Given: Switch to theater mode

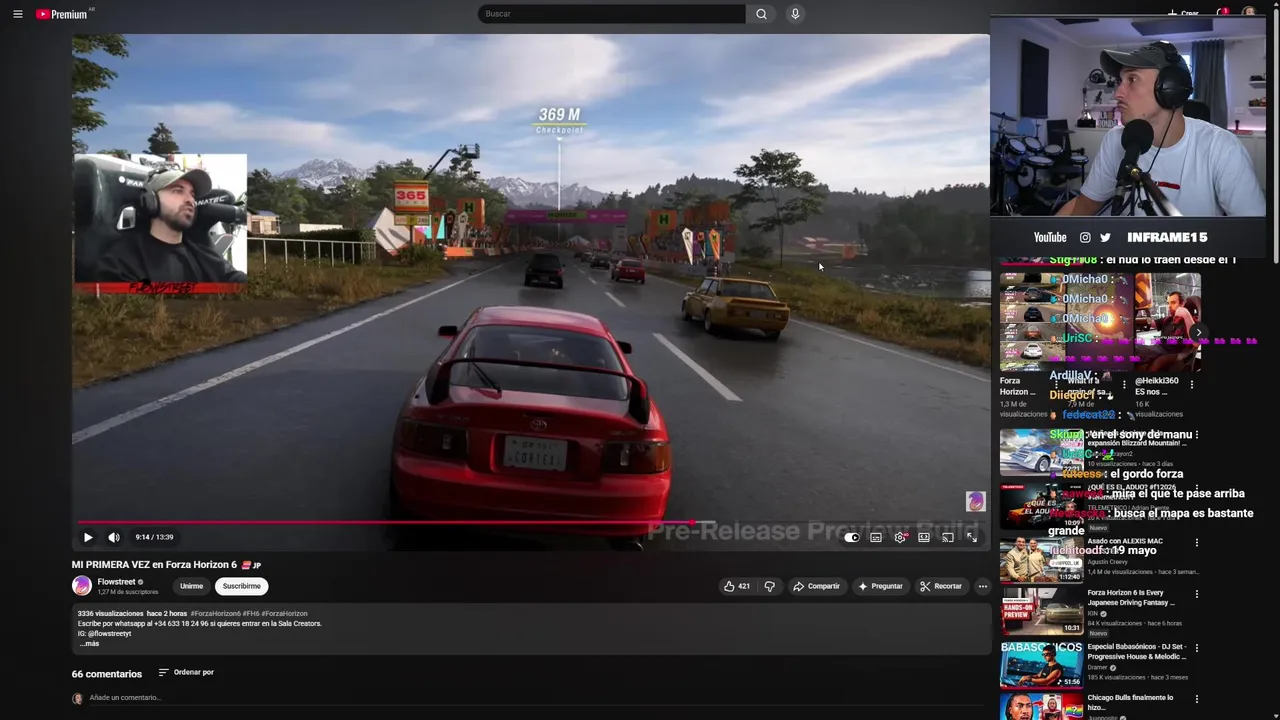Looking at the screenshot, I should pyautogui.click(x=924, y=537).
